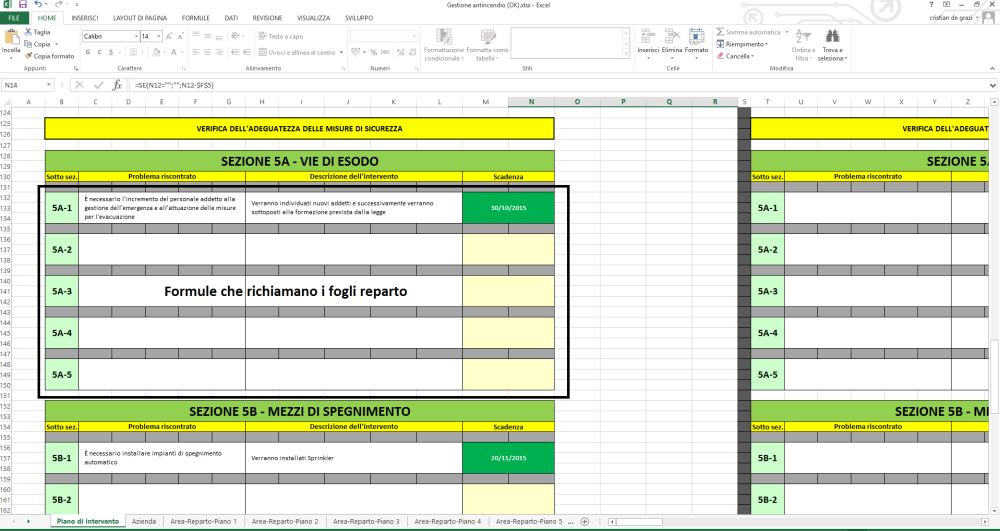Click the add new sheet plus icon
Viewport: 1000px width, 531px height.
(x=584, y=521)
